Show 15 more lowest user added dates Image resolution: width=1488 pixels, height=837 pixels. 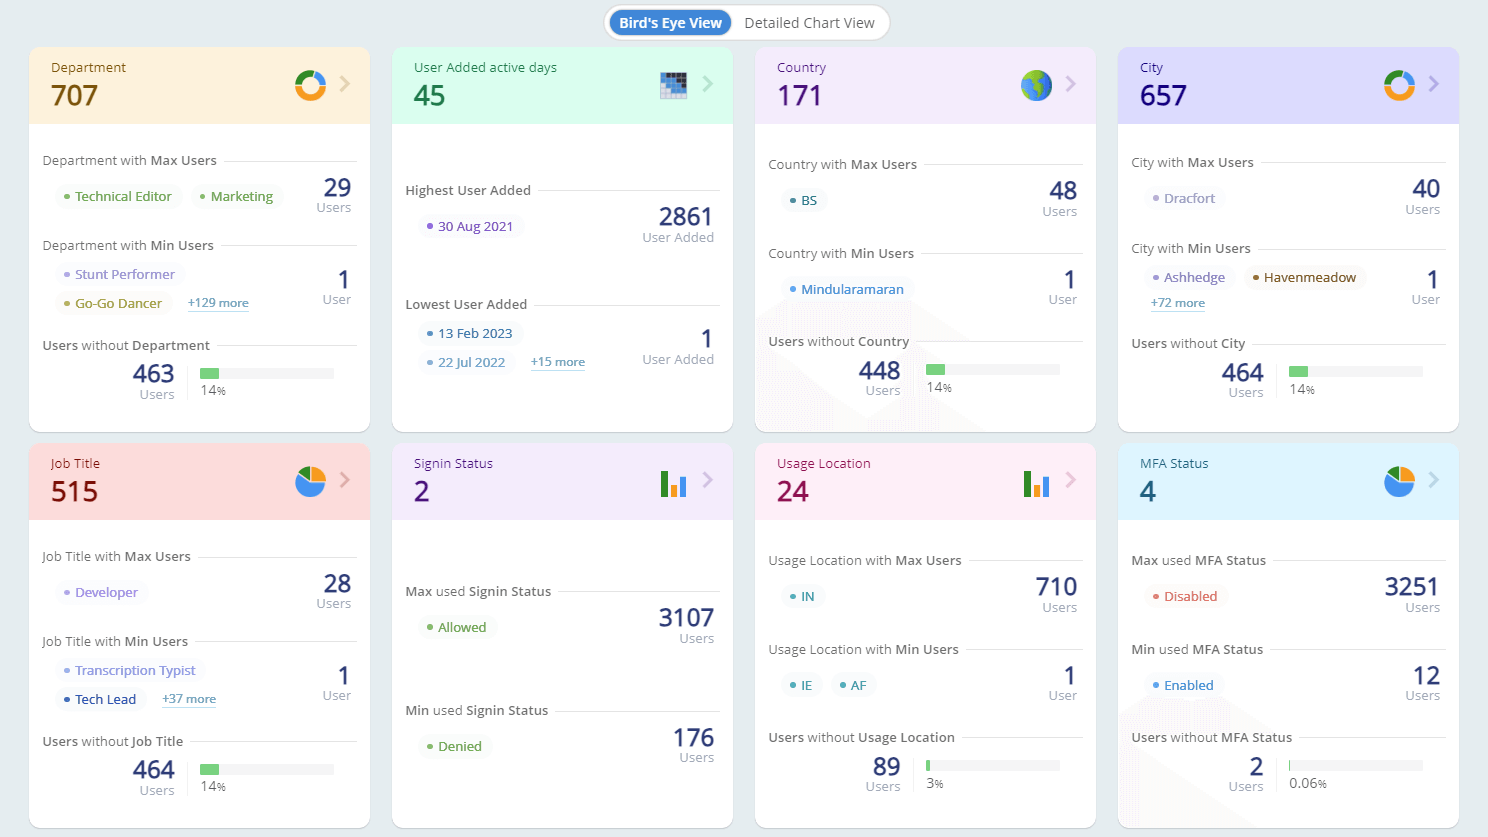coord(557,361)
